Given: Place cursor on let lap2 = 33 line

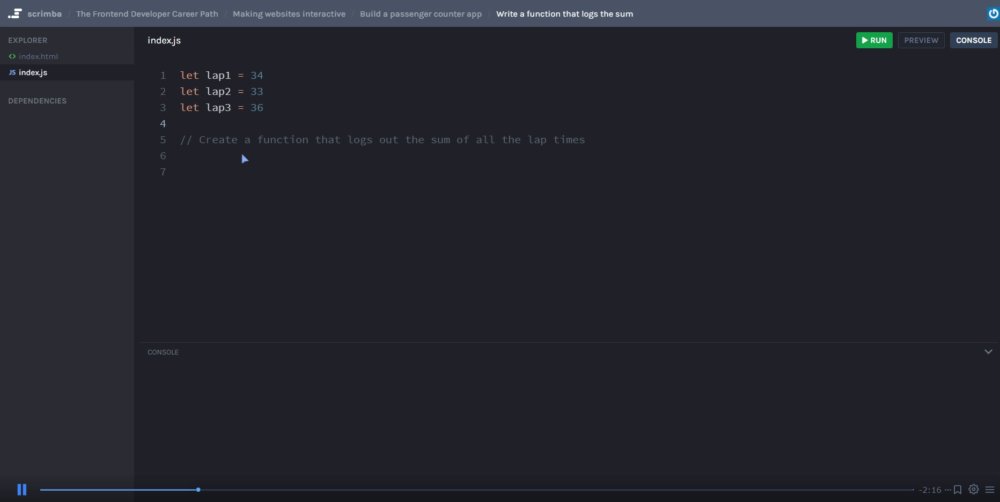Looking at the screenshot, I should point(221,91).
